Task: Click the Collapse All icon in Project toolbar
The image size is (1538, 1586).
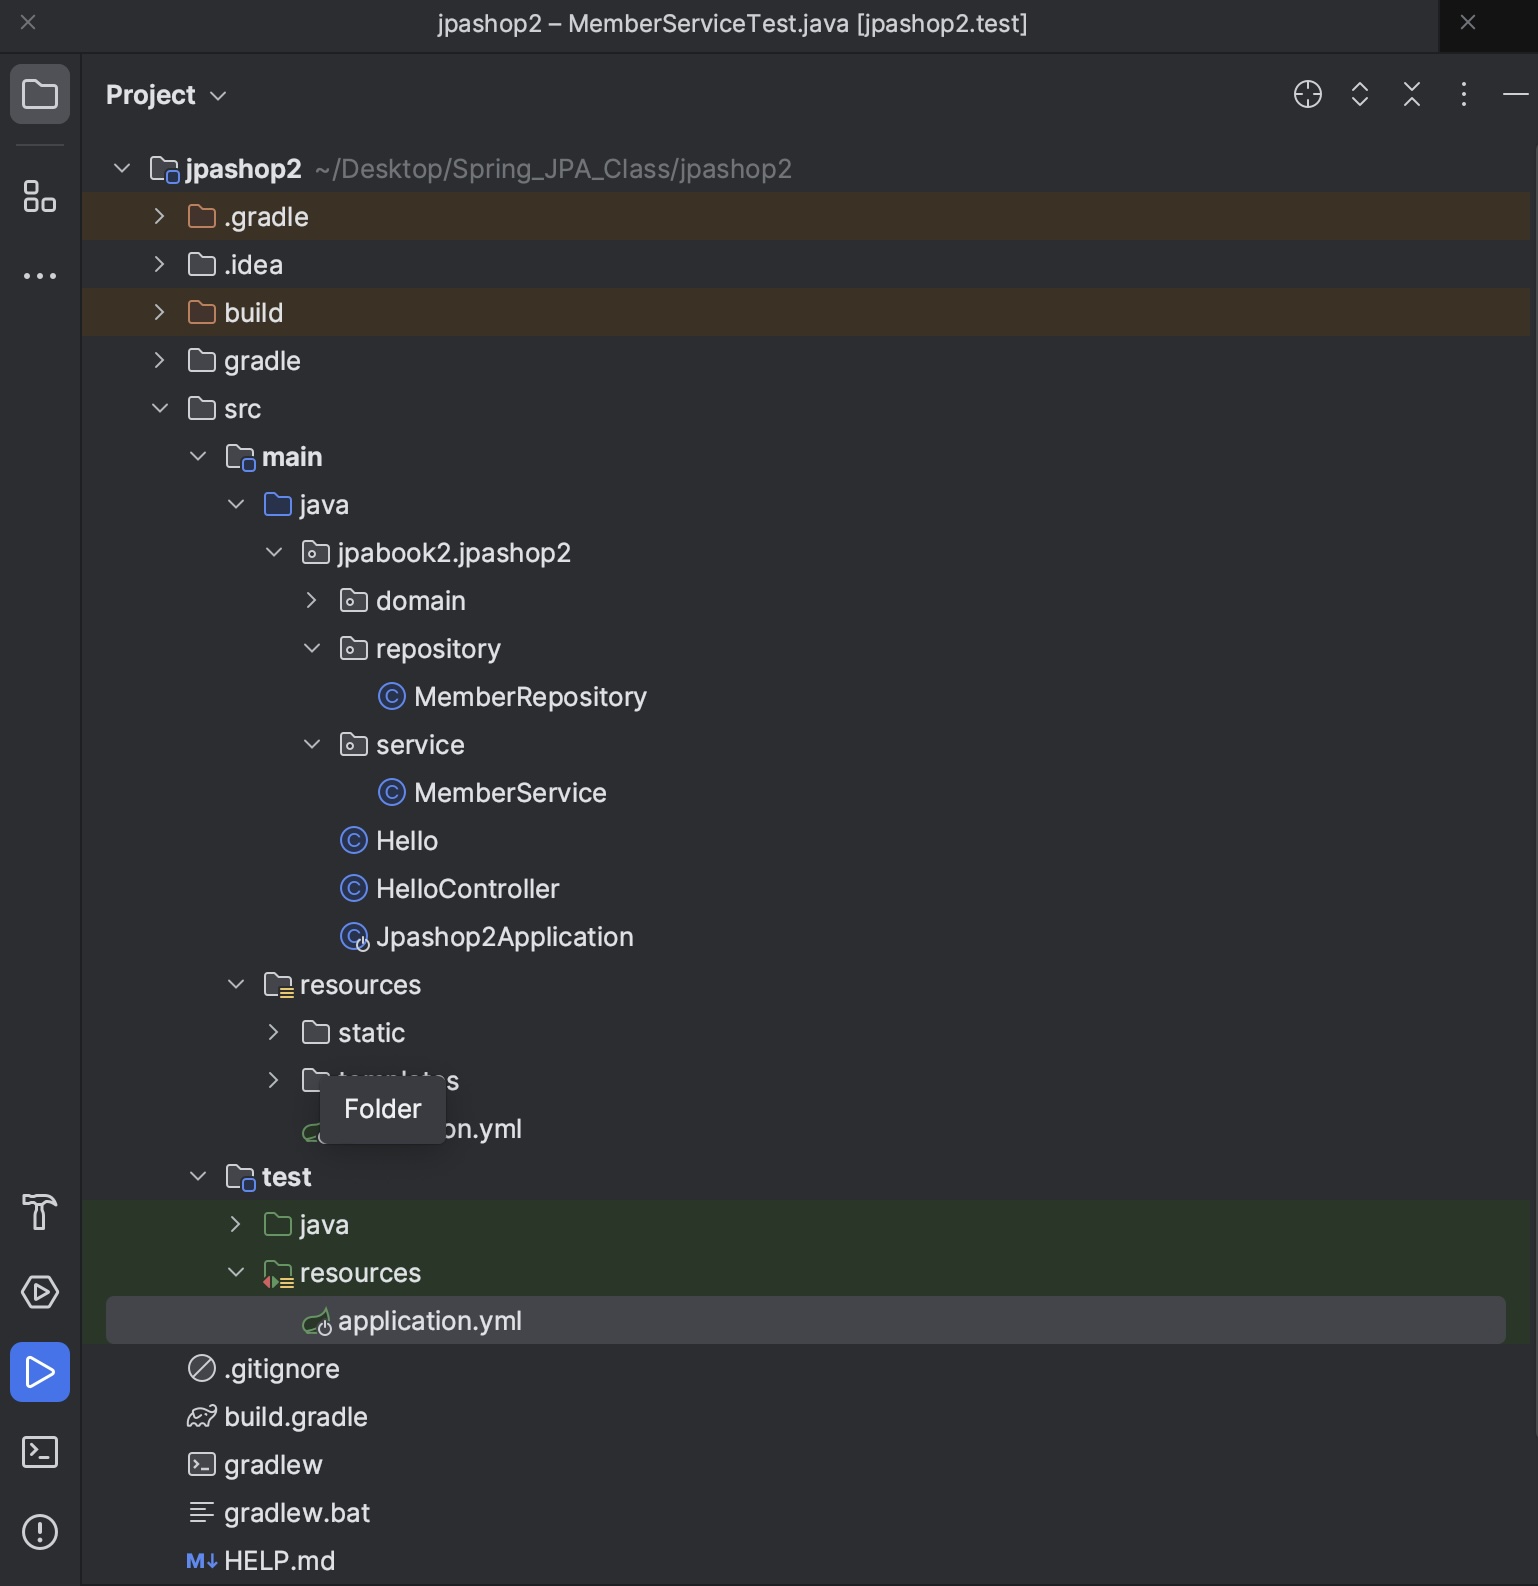Action: (1411, 95)
